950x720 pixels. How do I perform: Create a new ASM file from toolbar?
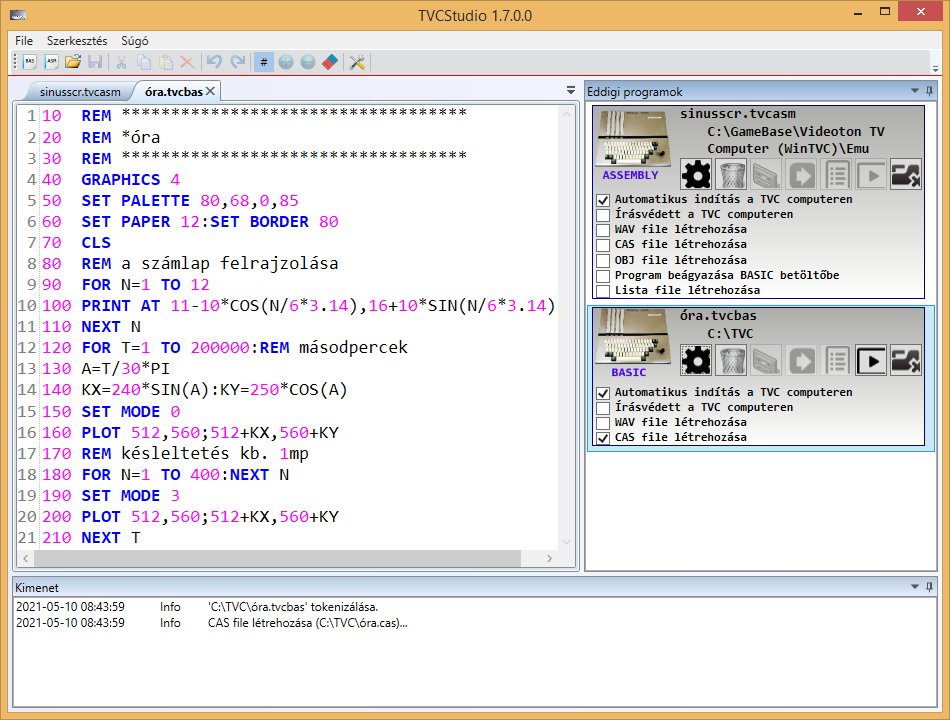[x=50, y=62]
